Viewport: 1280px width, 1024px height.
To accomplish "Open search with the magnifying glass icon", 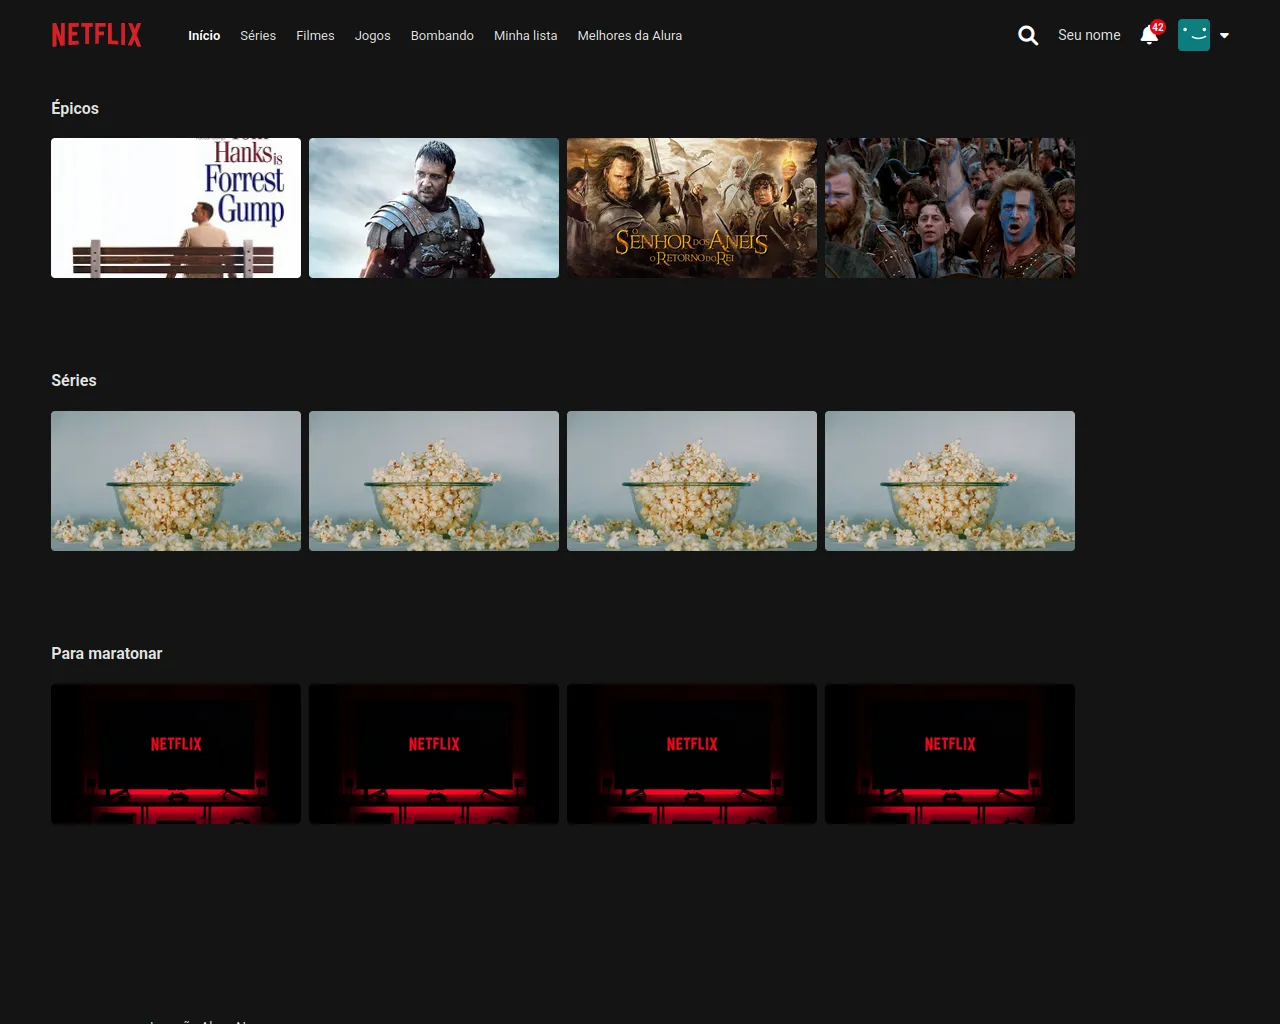I will click(x=1028, y=35).
